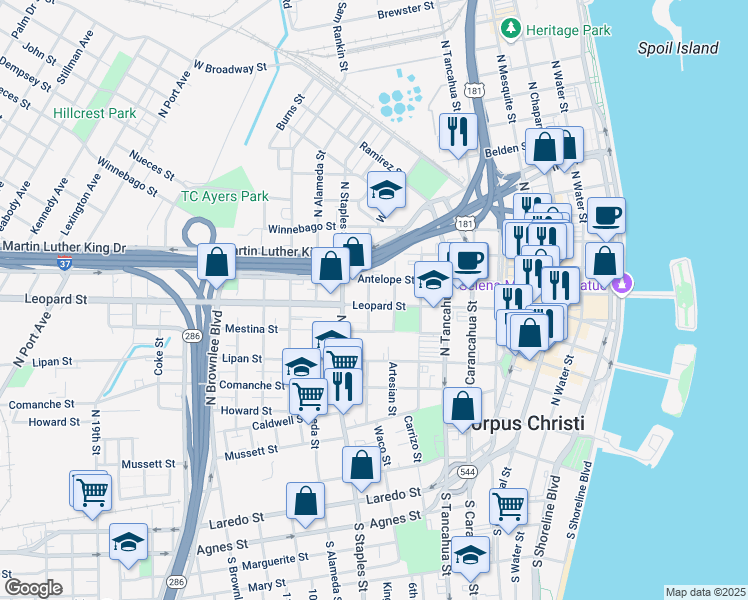Click the Google logo link
748x600 pixels.
tap(34, 588)
